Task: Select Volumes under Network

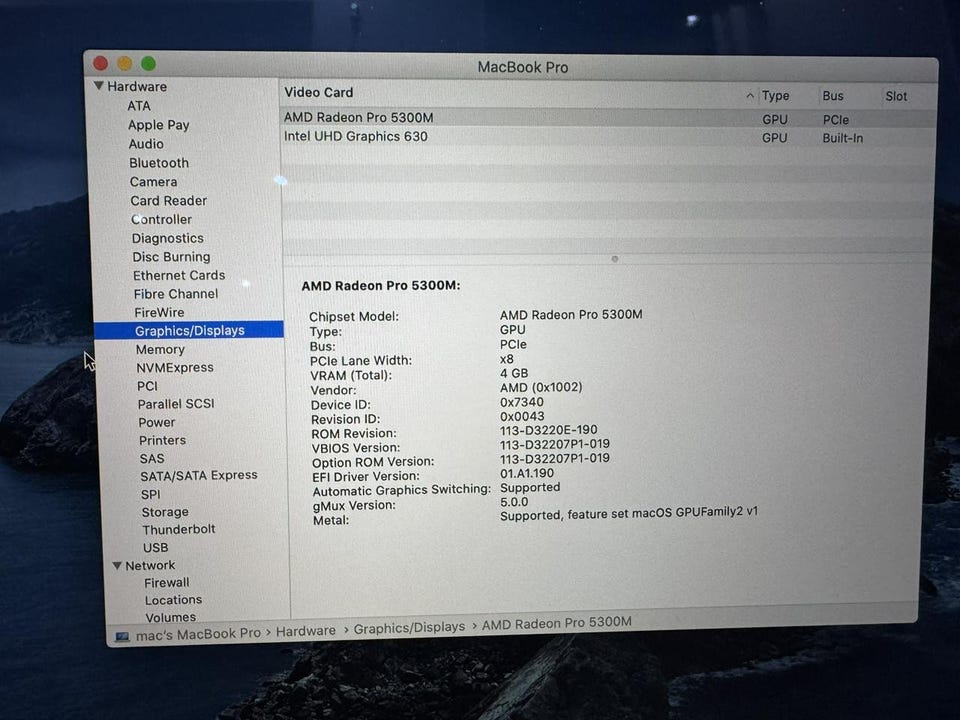Action: (171, 617)
